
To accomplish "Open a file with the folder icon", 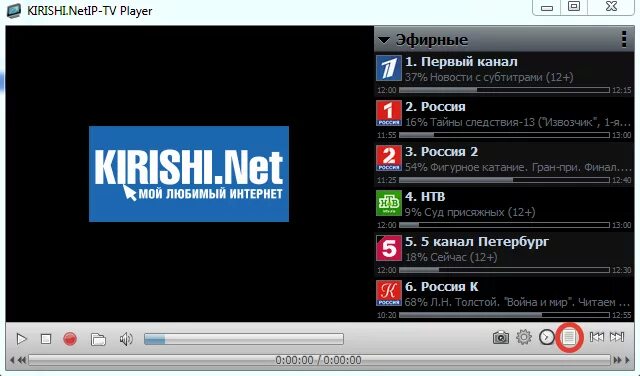I will coord(98,339).
